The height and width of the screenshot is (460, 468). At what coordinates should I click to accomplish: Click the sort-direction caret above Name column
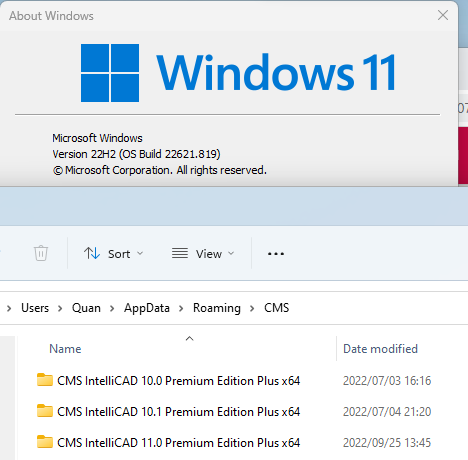(189, 339)
